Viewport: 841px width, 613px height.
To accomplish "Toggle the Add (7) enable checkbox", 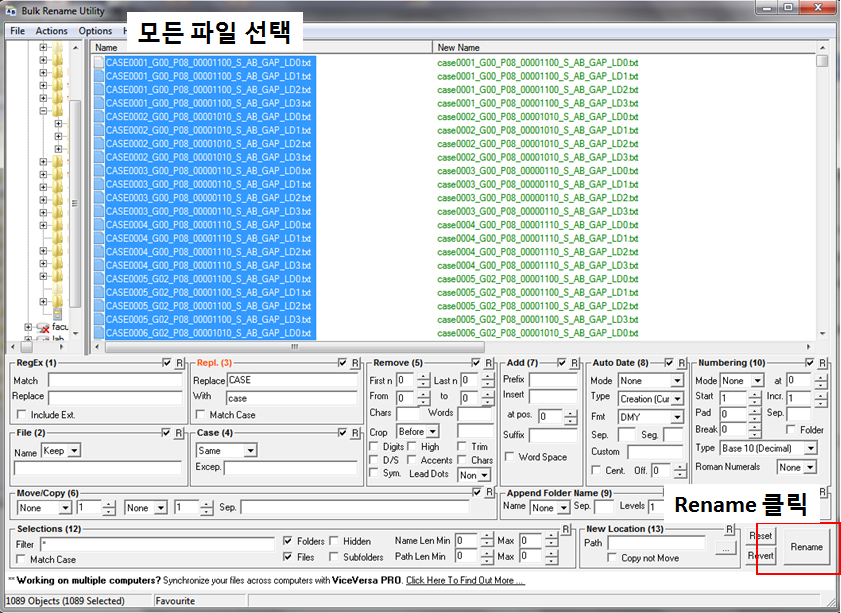I will pyautogui.click(x=562, y=363).
